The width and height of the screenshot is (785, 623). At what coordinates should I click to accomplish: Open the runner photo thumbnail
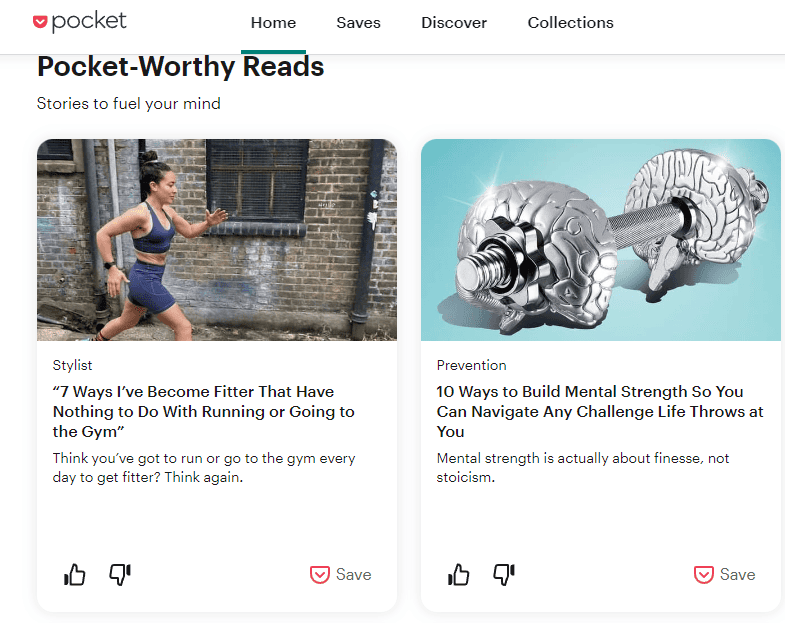[217, 240]
